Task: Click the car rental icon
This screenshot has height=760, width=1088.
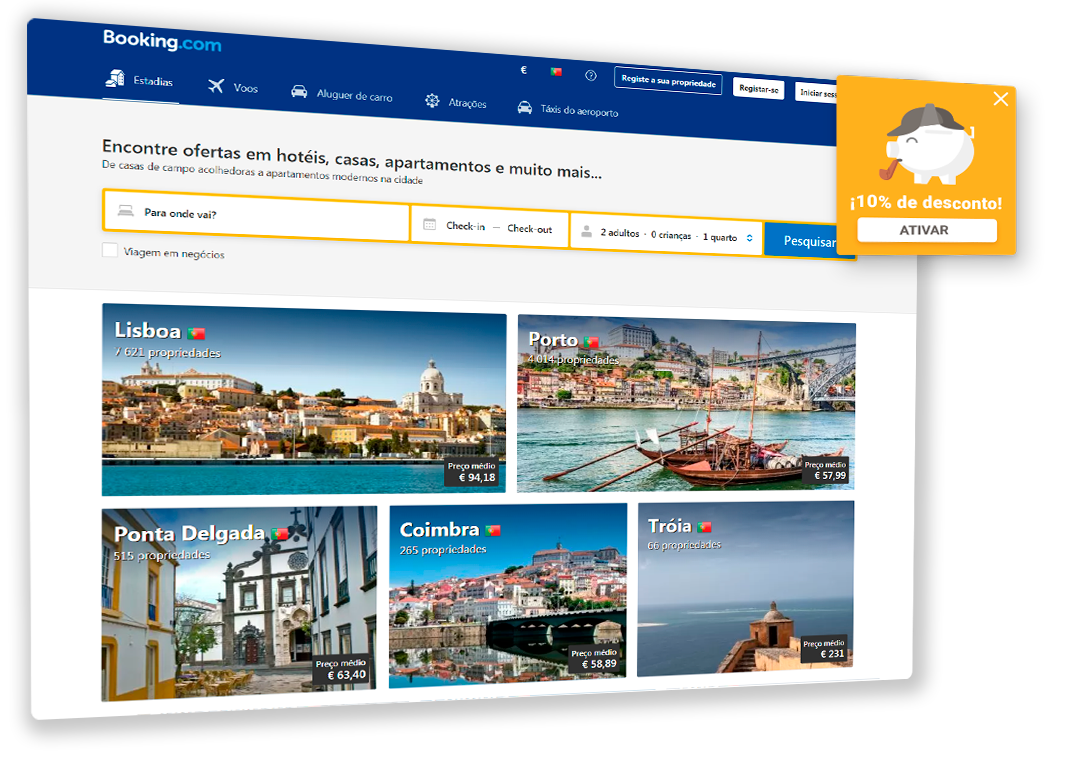Action: tap(299, 91)
